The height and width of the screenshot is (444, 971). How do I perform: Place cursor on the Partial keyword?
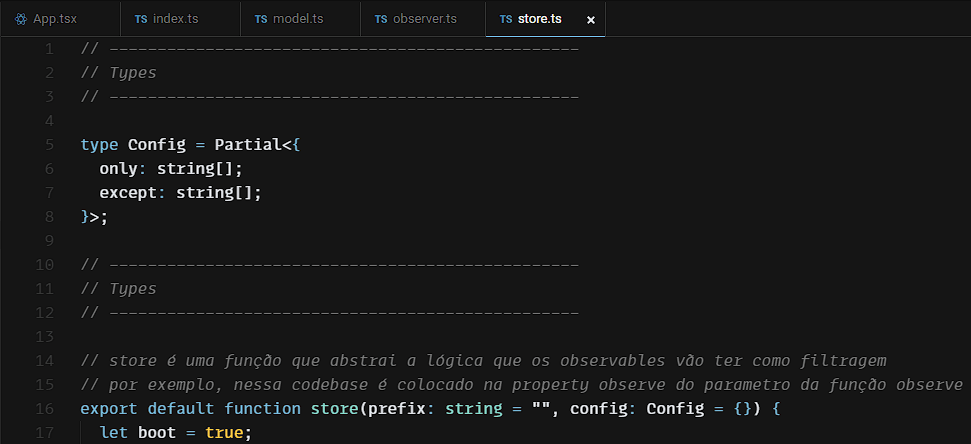[x=247, y=145]
